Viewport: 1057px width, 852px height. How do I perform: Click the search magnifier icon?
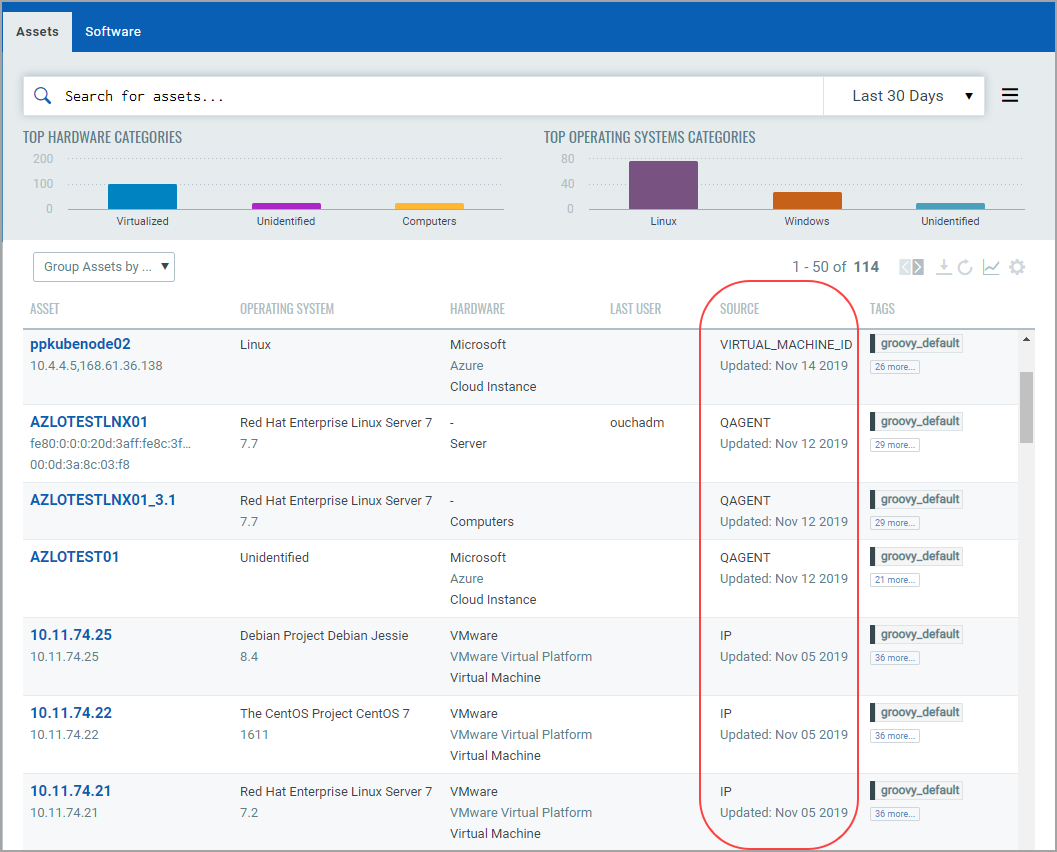pyautogui.click(x=42, y=96)
